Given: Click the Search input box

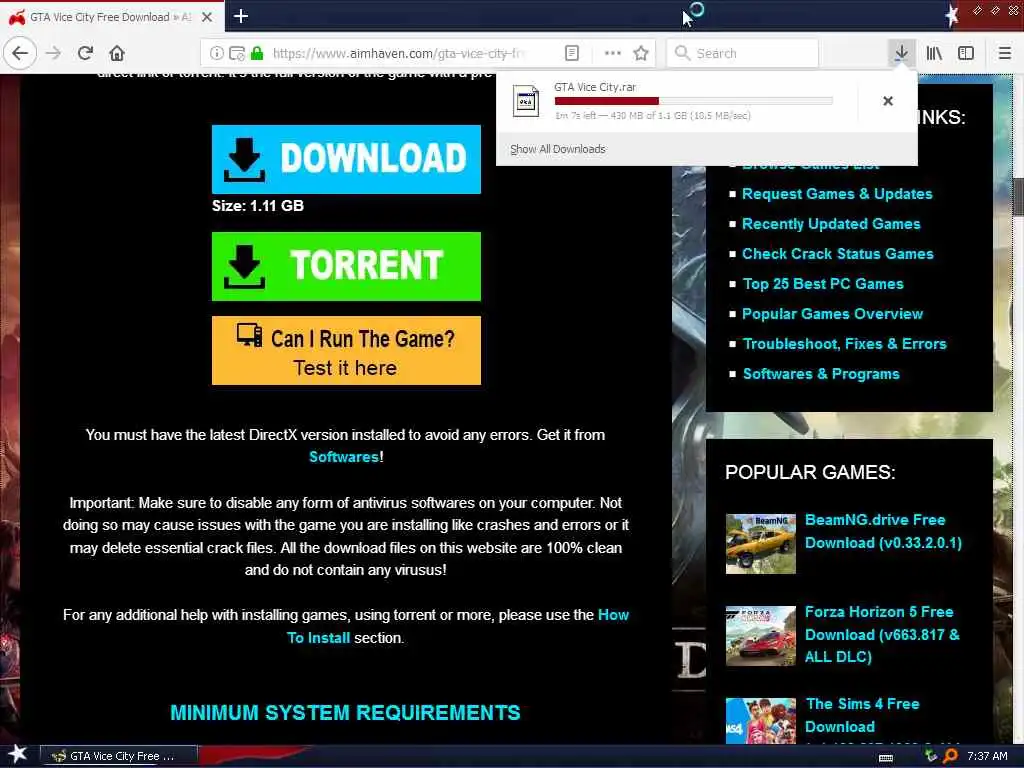Looking at the screenshot, I should (743, 53).
